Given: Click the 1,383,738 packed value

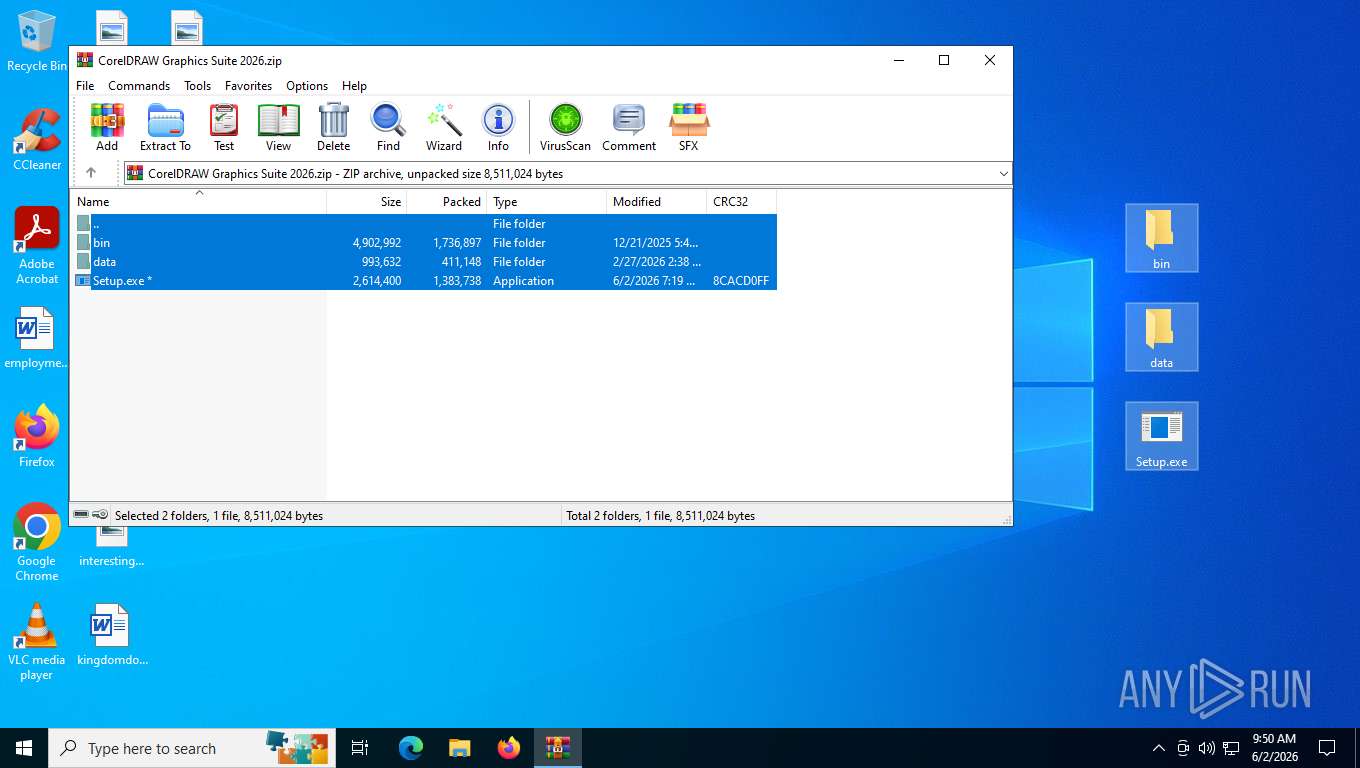Looking at the screenshot, I should pos(457,281).
